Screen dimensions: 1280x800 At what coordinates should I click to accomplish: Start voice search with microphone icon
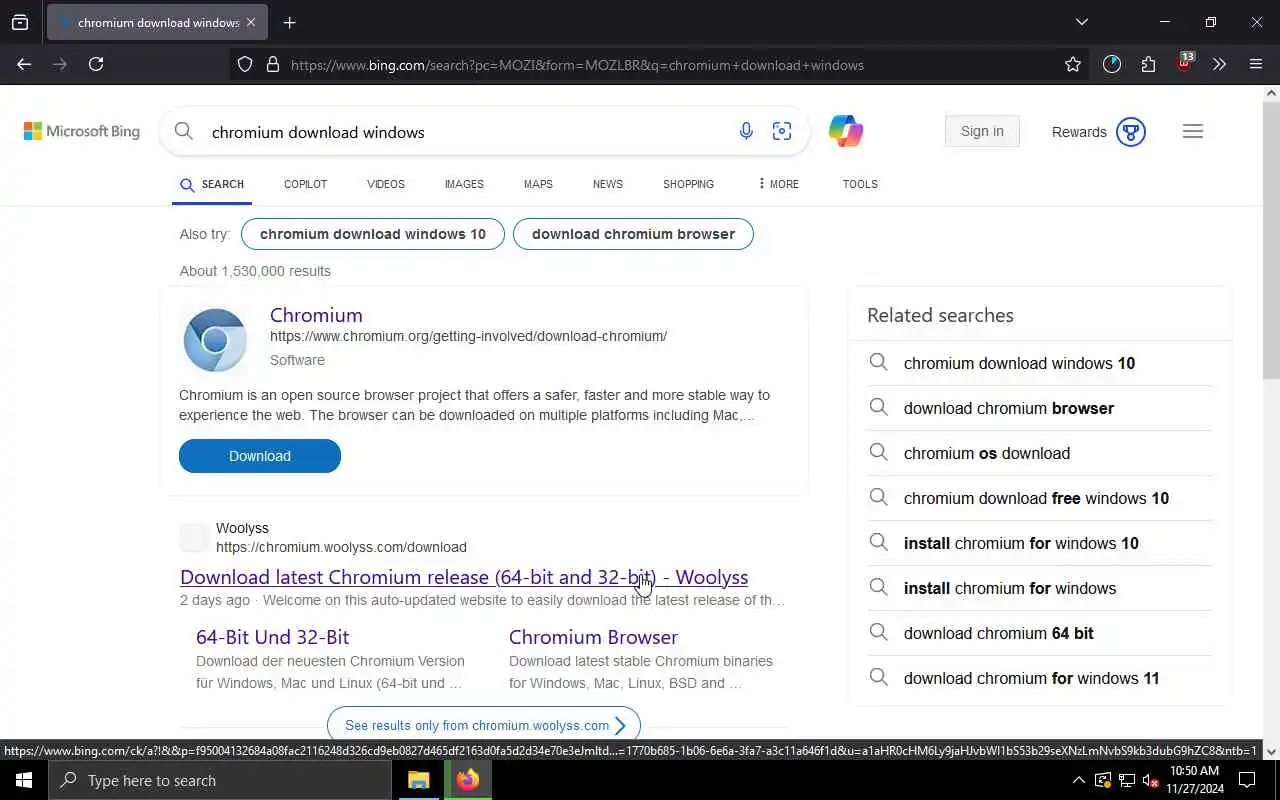(x=746, y=131)
